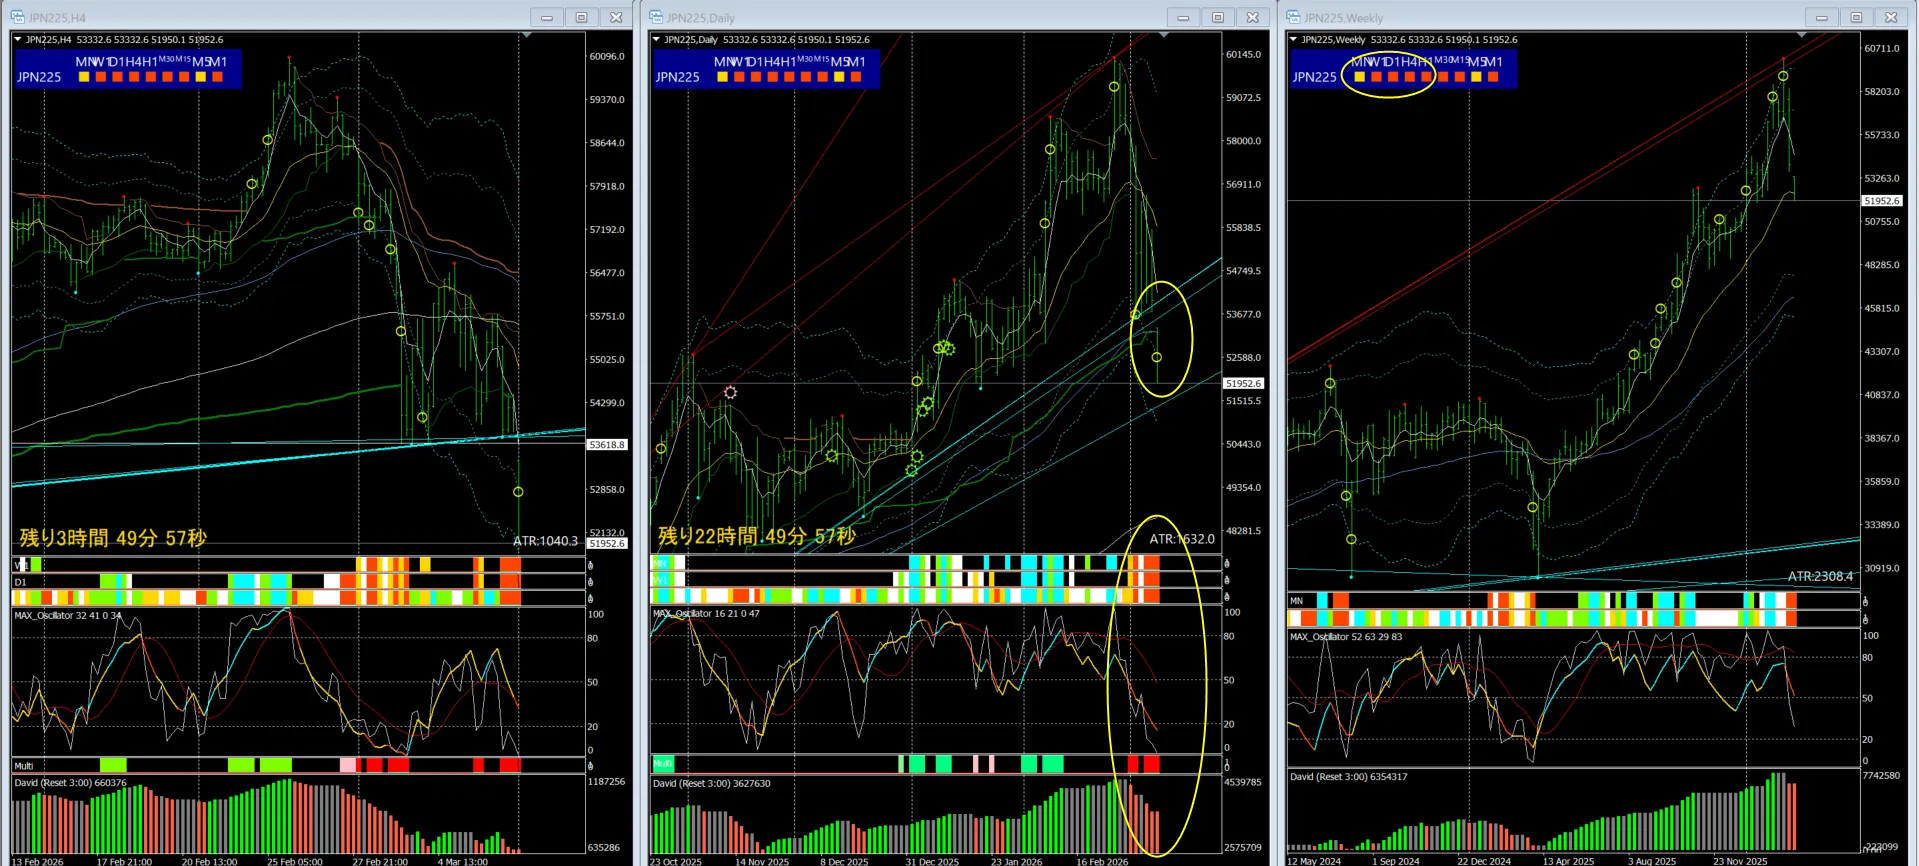This screenshot has height=866, width=1919.
Task: Click MAX_Oscillator 32 41 0 34 indicator label
Action: pos(68,616)
